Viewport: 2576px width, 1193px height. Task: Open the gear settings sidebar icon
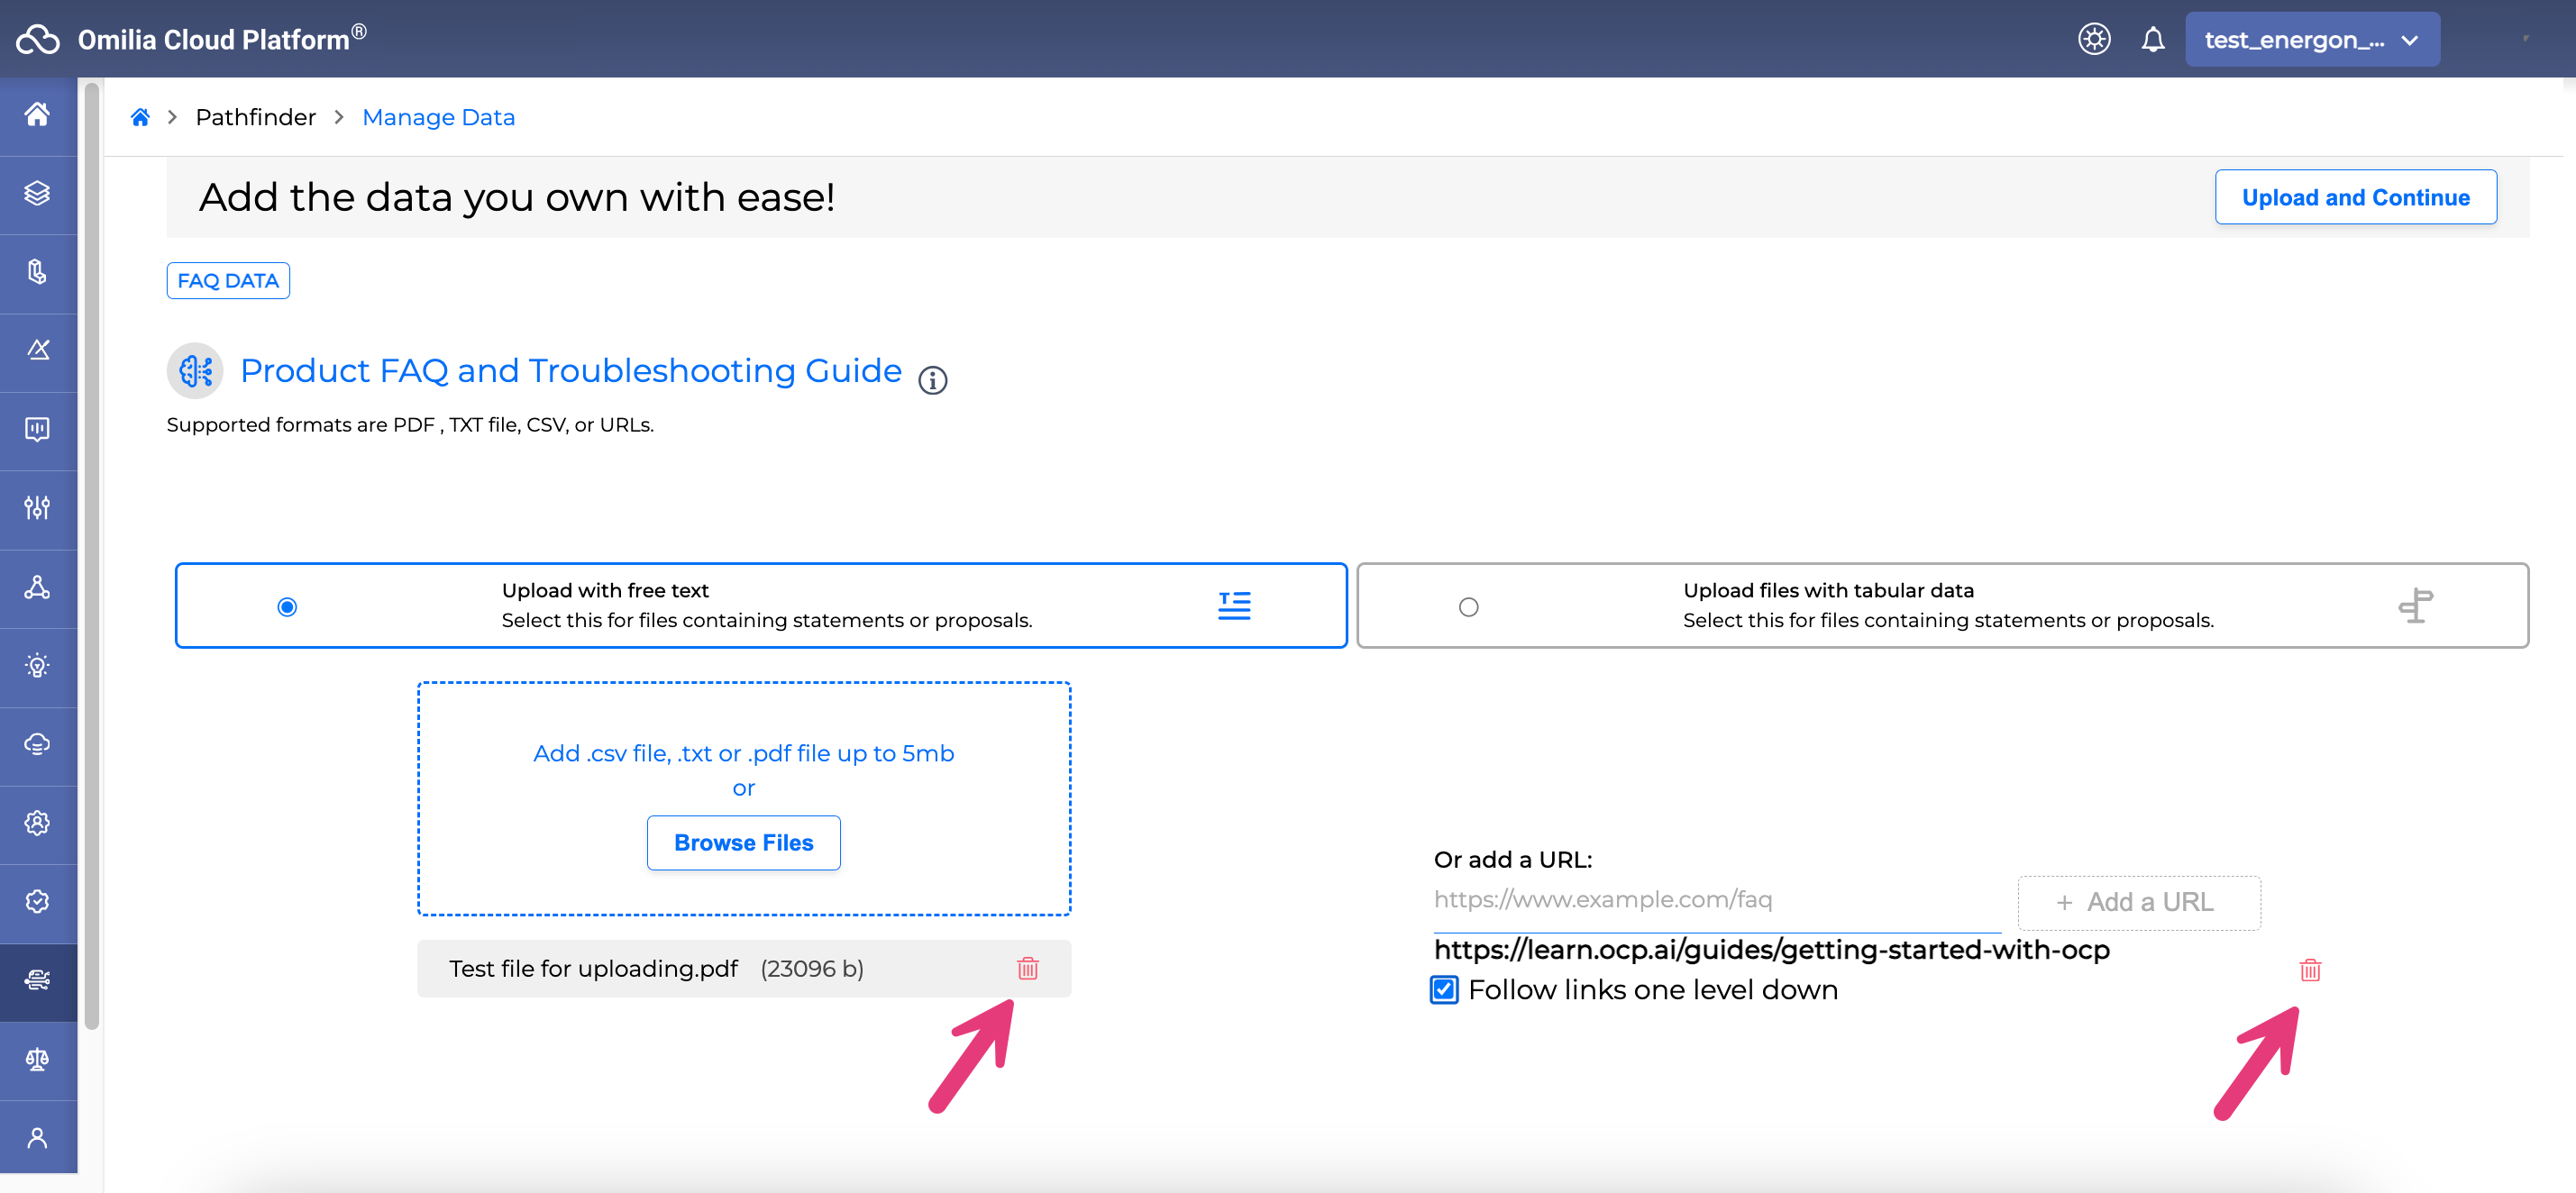(x=37, y=823)
